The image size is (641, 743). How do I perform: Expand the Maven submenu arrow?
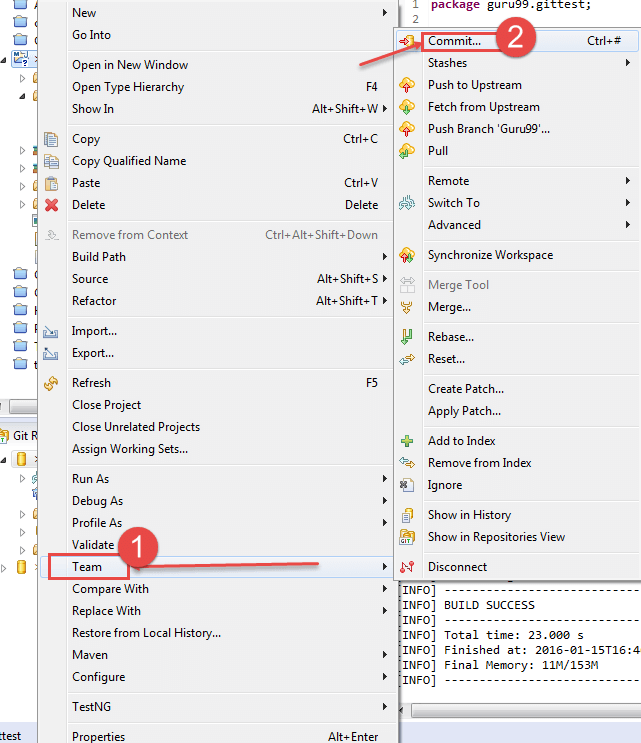(385, 655)
